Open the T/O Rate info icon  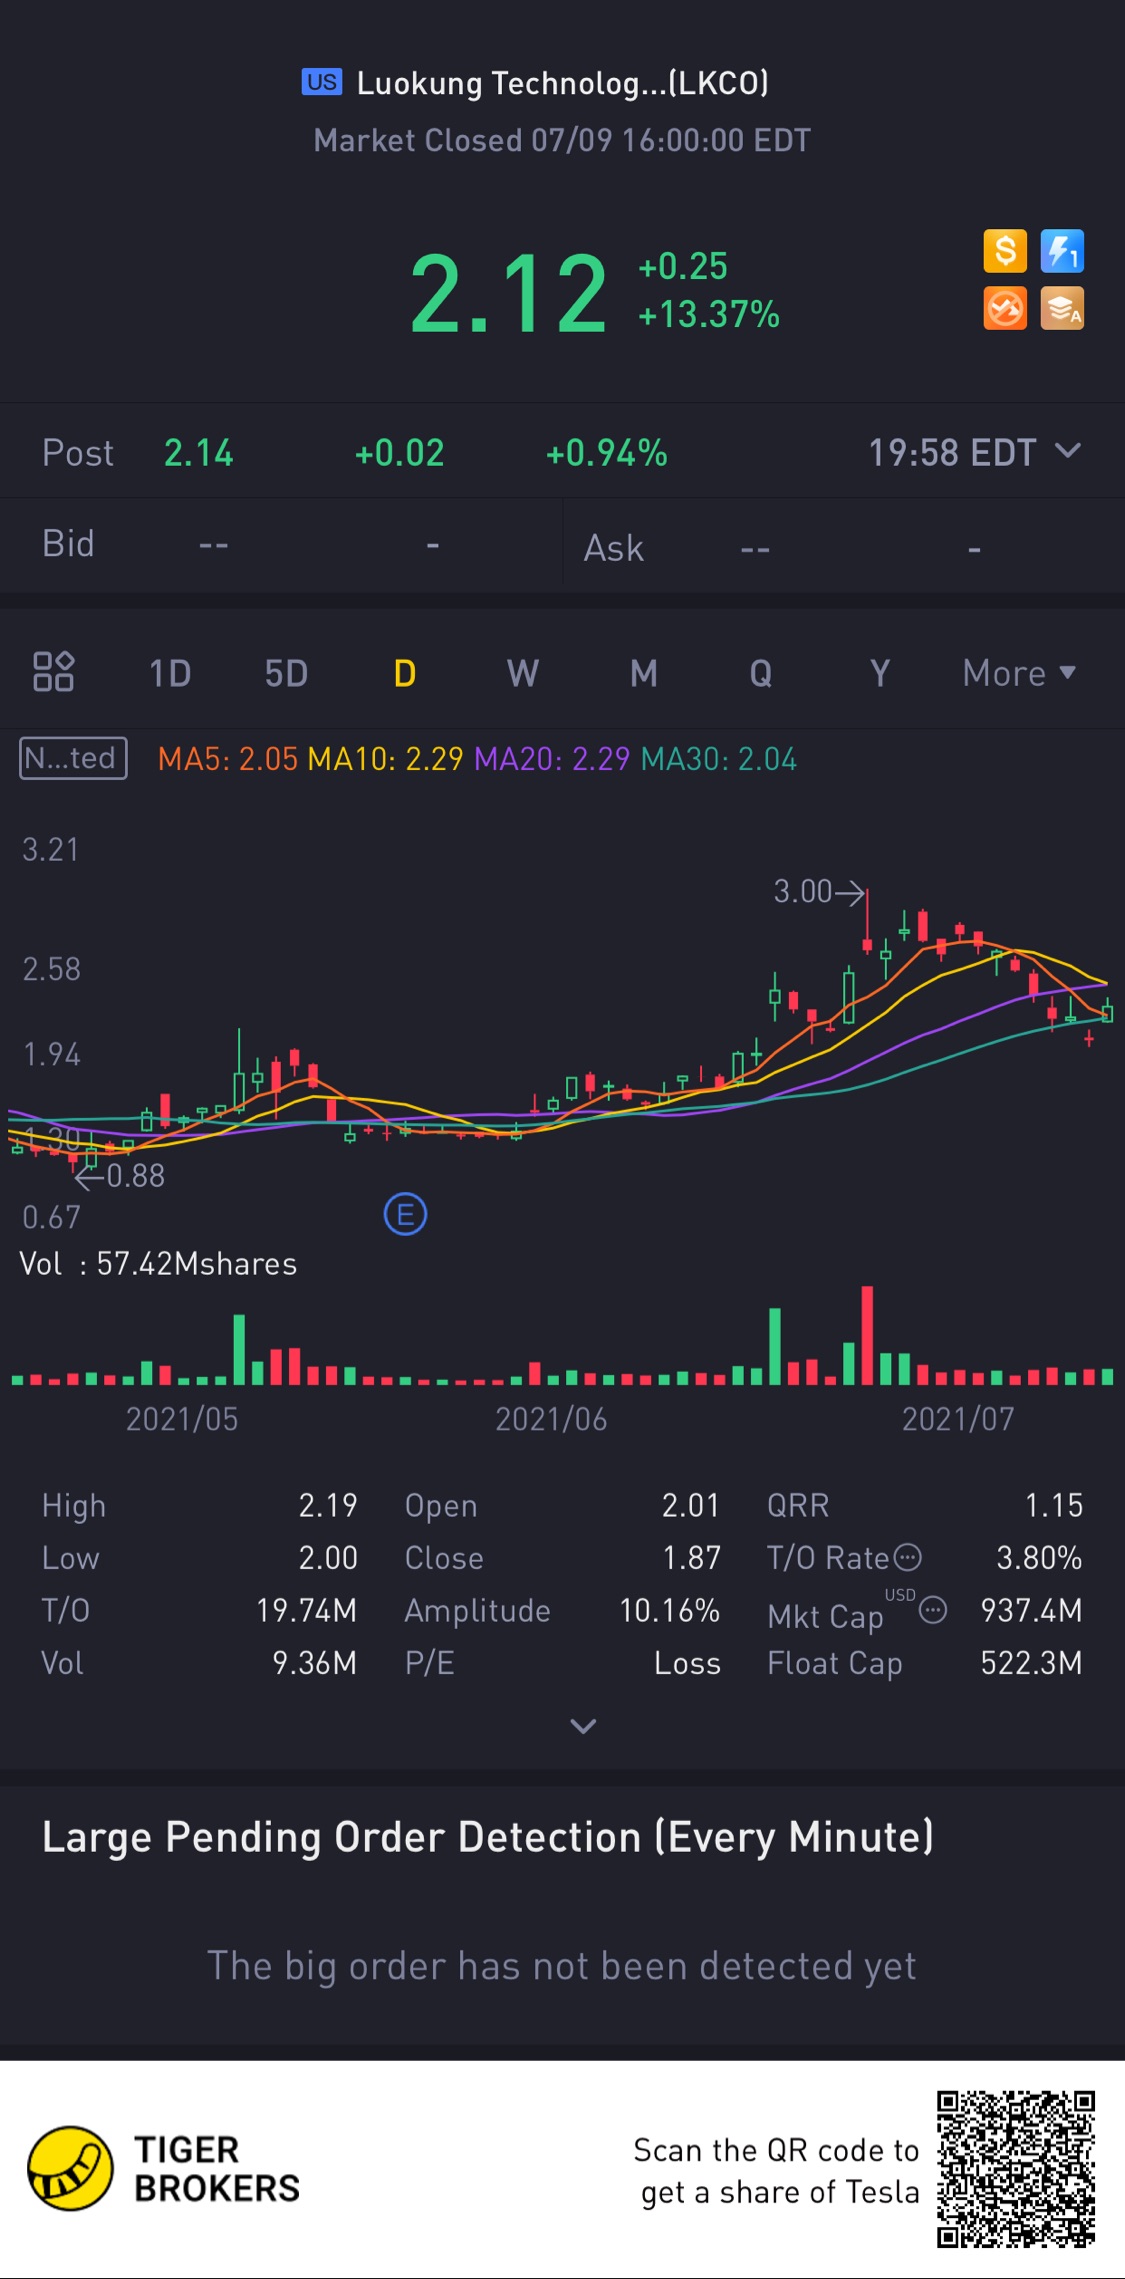click(x=908, y=1557)
